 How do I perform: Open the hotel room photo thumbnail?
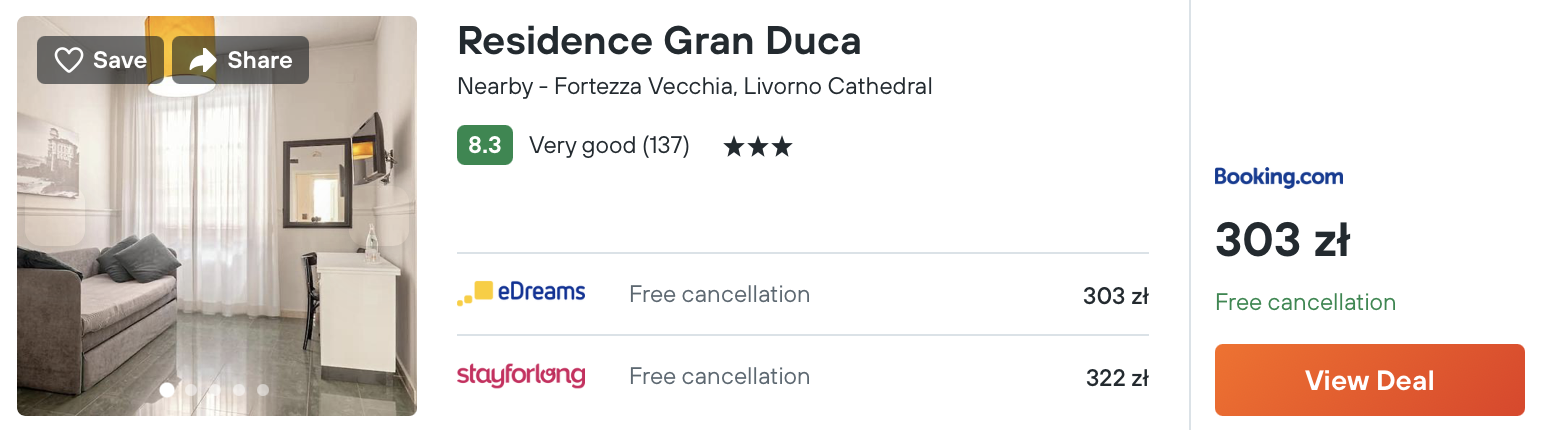click(x=217, y=215)
